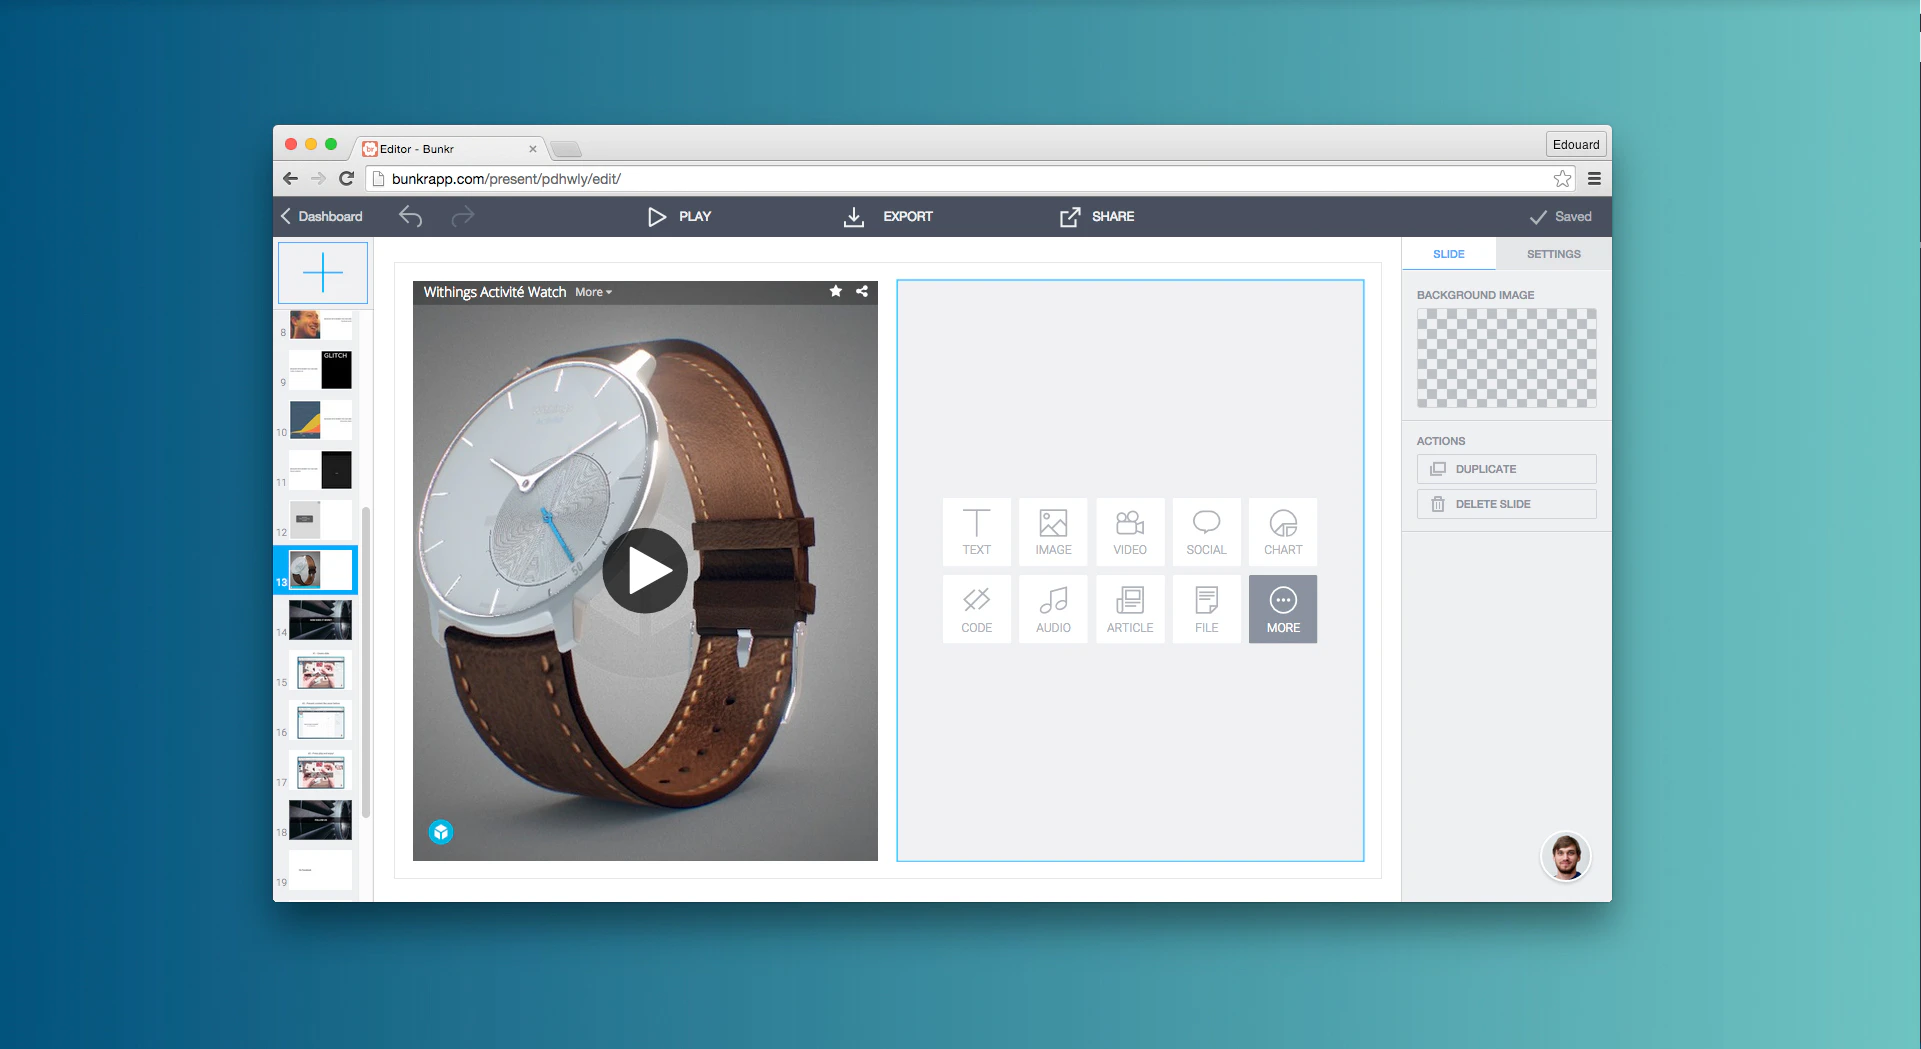This screenshot has height=1049, width=1921.
Task: Play the presentation
Action: (679, 216)
